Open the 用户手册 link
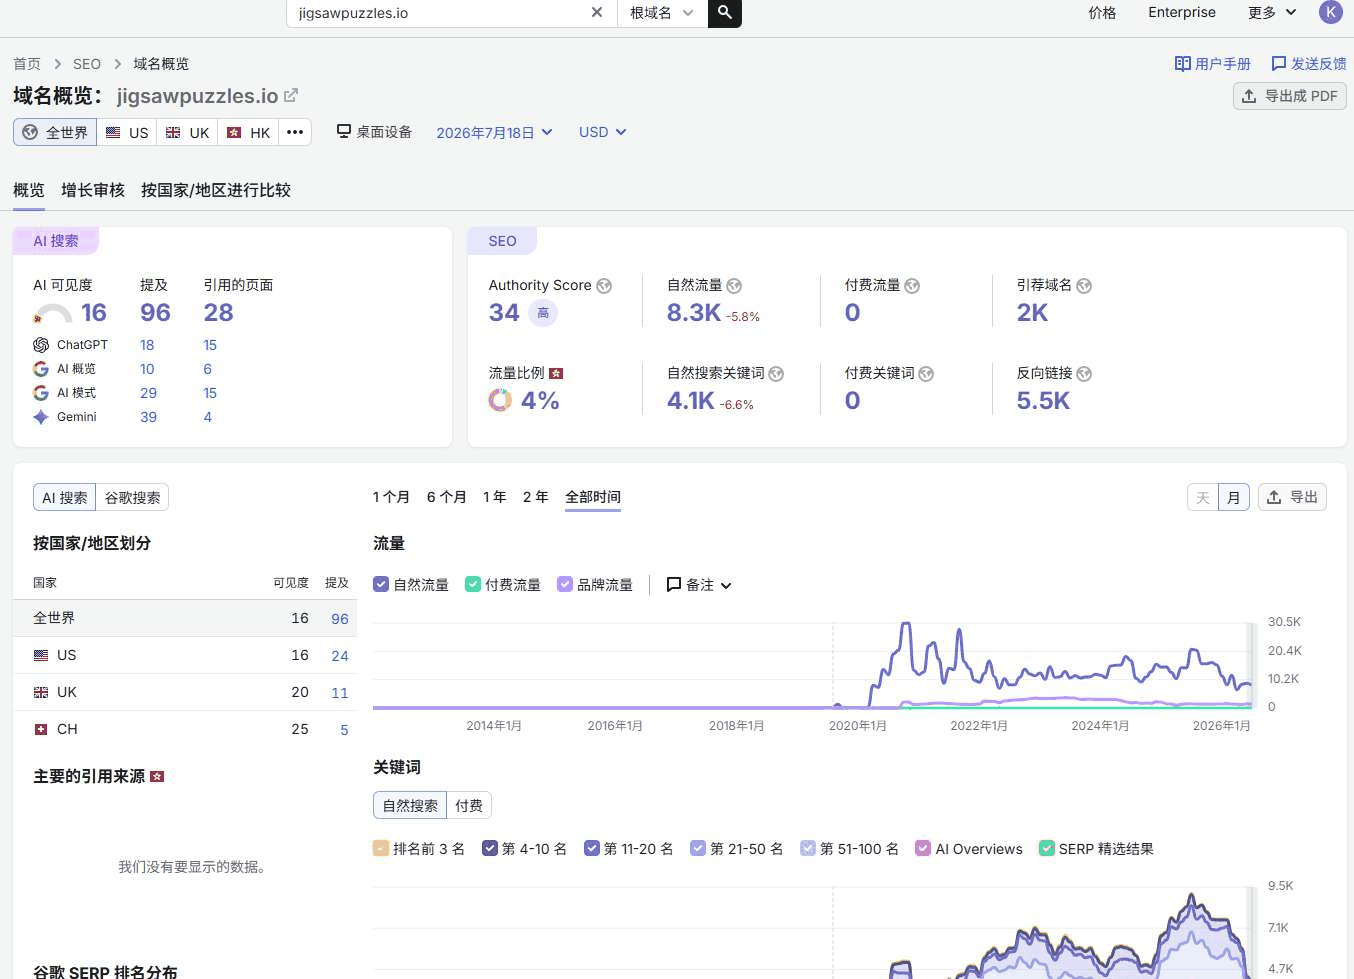 (x=1213, y=64)
